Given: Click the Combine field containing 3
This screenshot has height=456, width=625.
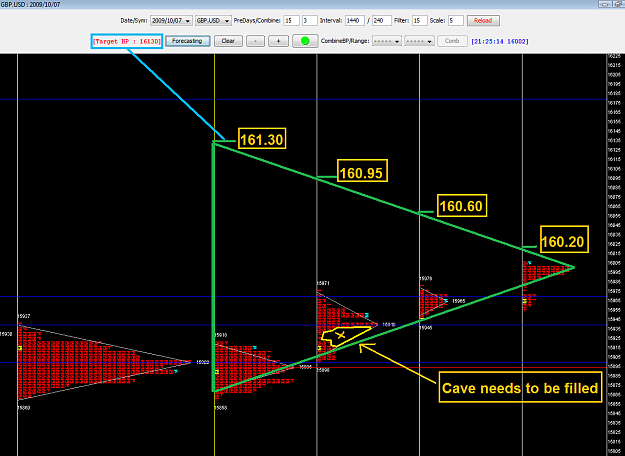Looking at the screenshot, I should [310, 20].
